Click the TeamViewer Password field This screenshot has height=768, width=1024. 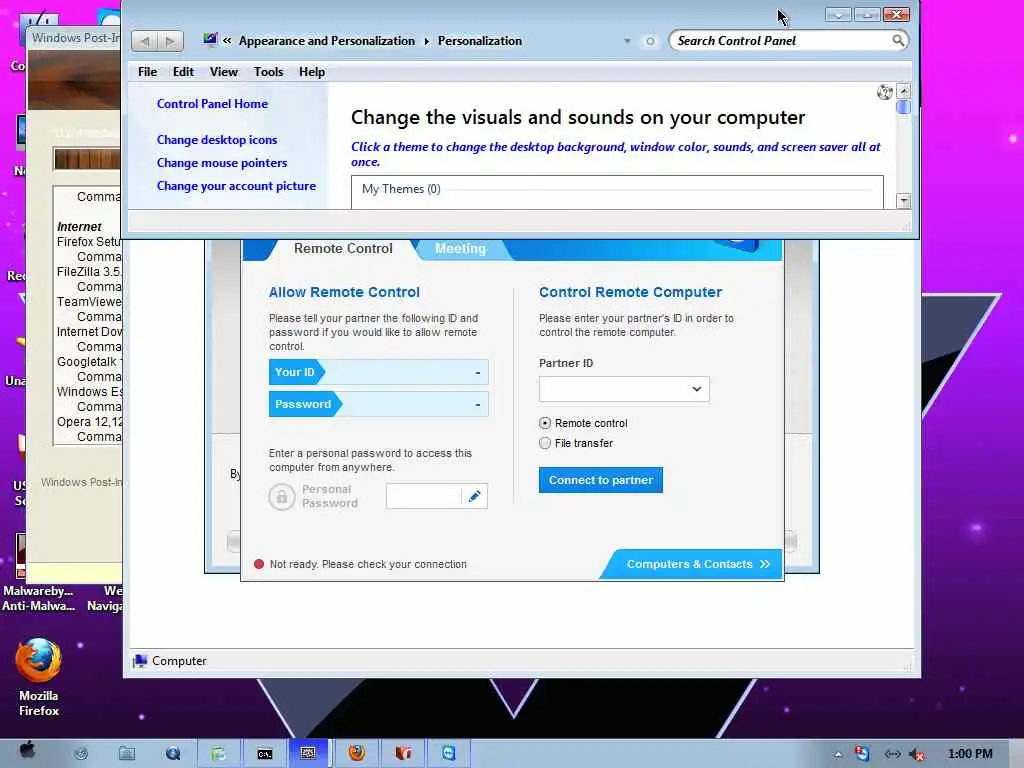(378, 404)
